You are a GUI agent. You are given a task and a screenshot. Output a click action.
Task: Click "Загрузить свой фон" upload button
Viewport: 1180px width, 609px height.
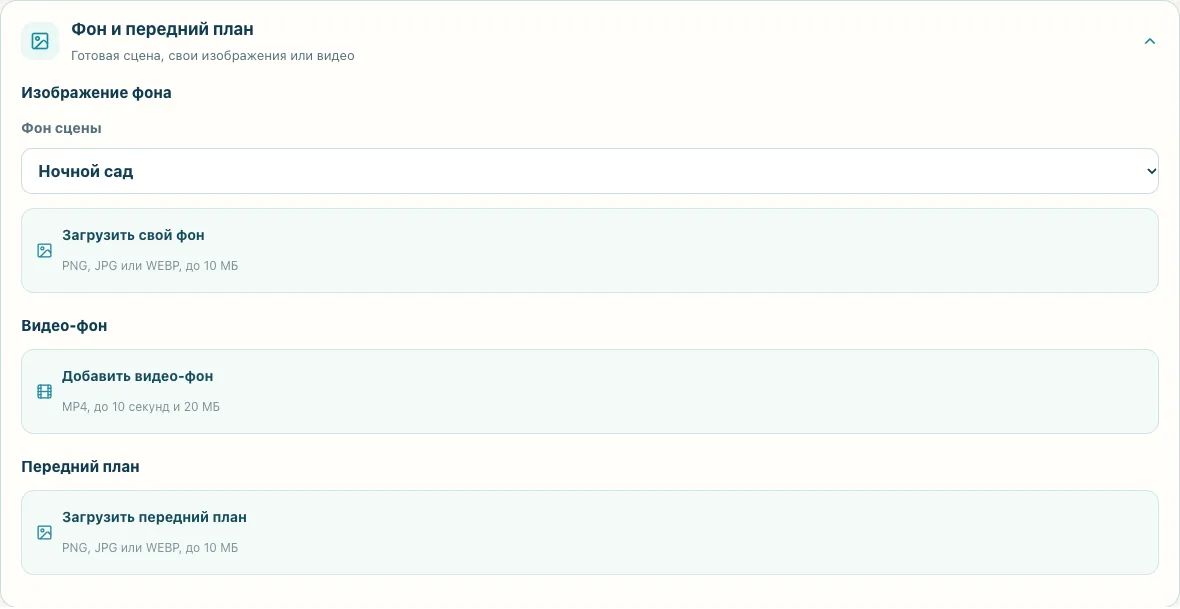coord(590,251)
